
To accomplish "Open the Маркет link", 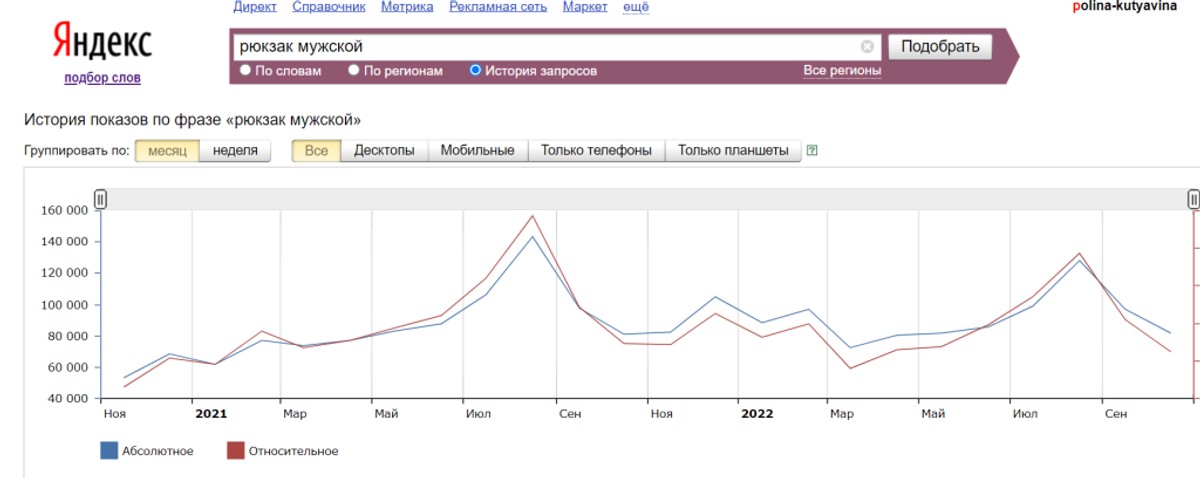I will coord(585,7).
